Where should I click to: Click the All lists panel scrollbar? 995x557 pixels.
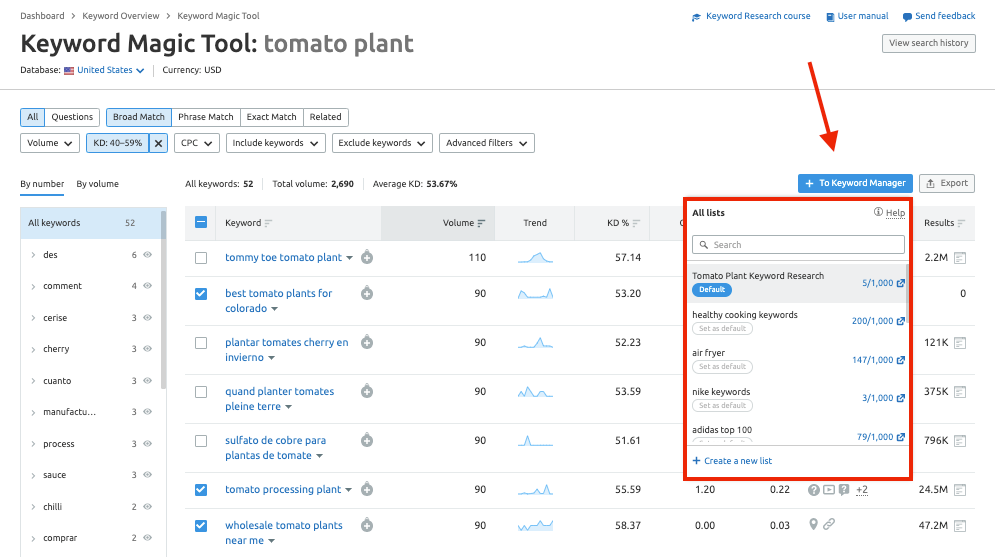[907, 294]
